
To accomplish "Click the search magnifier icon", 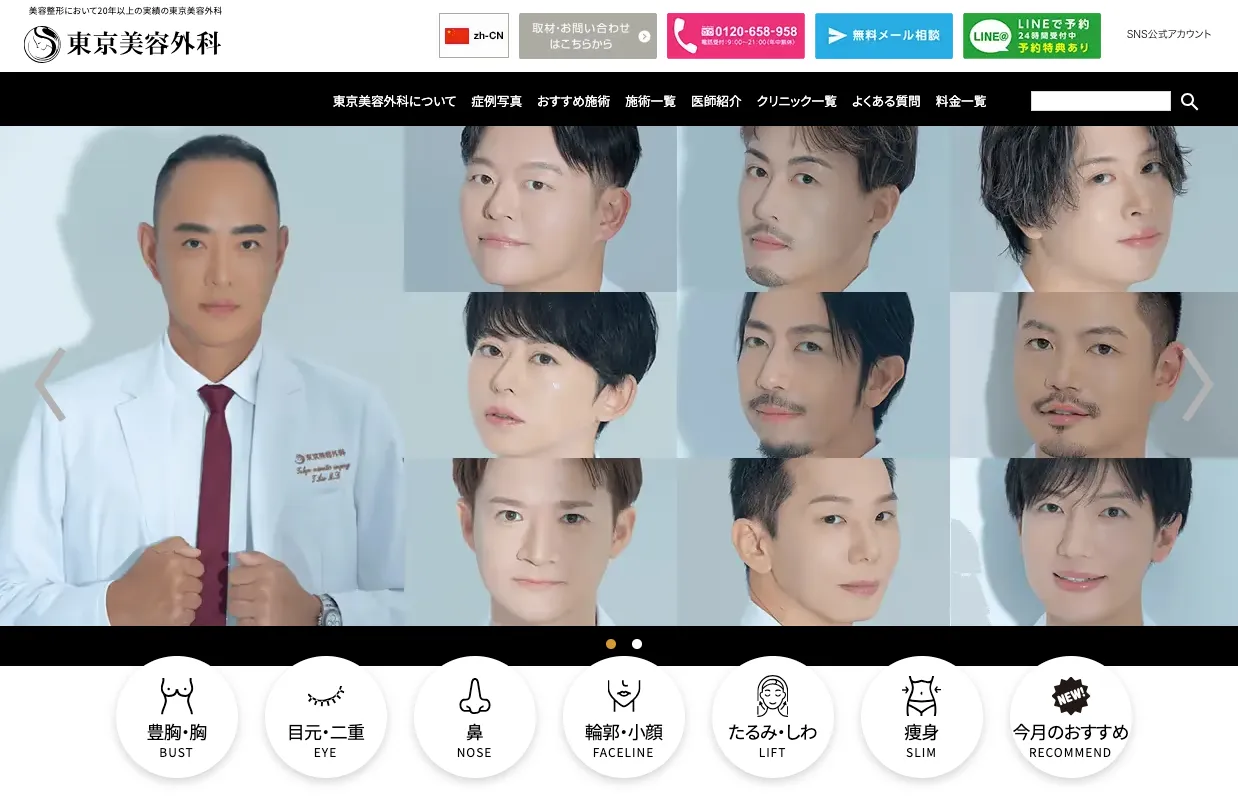I will point(1189,101).
